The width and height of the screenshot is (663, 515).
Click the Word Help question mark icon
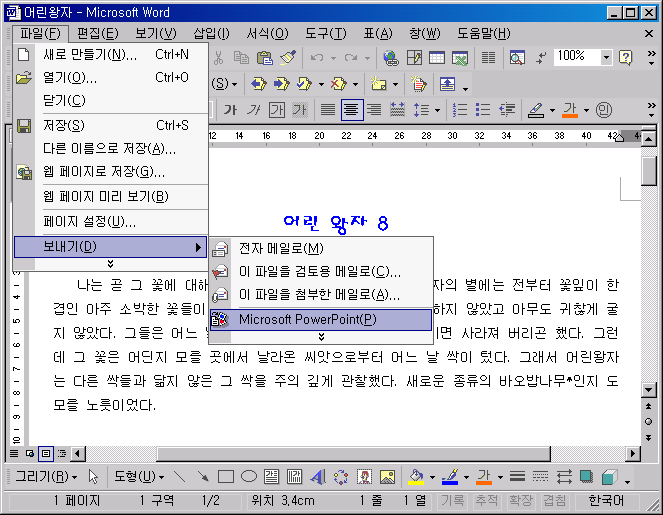pos(625,57)
